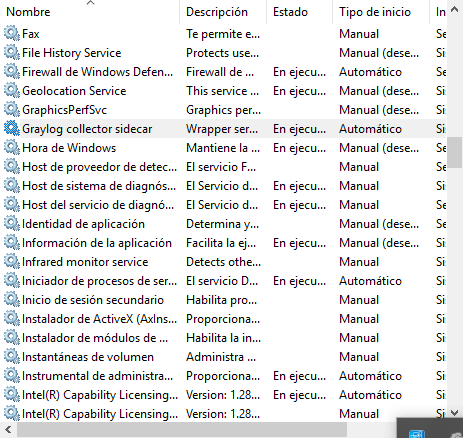Select the Infrared monitor service gear icon
Viewport: 463px width, 438px height.
tap(12, 262)
